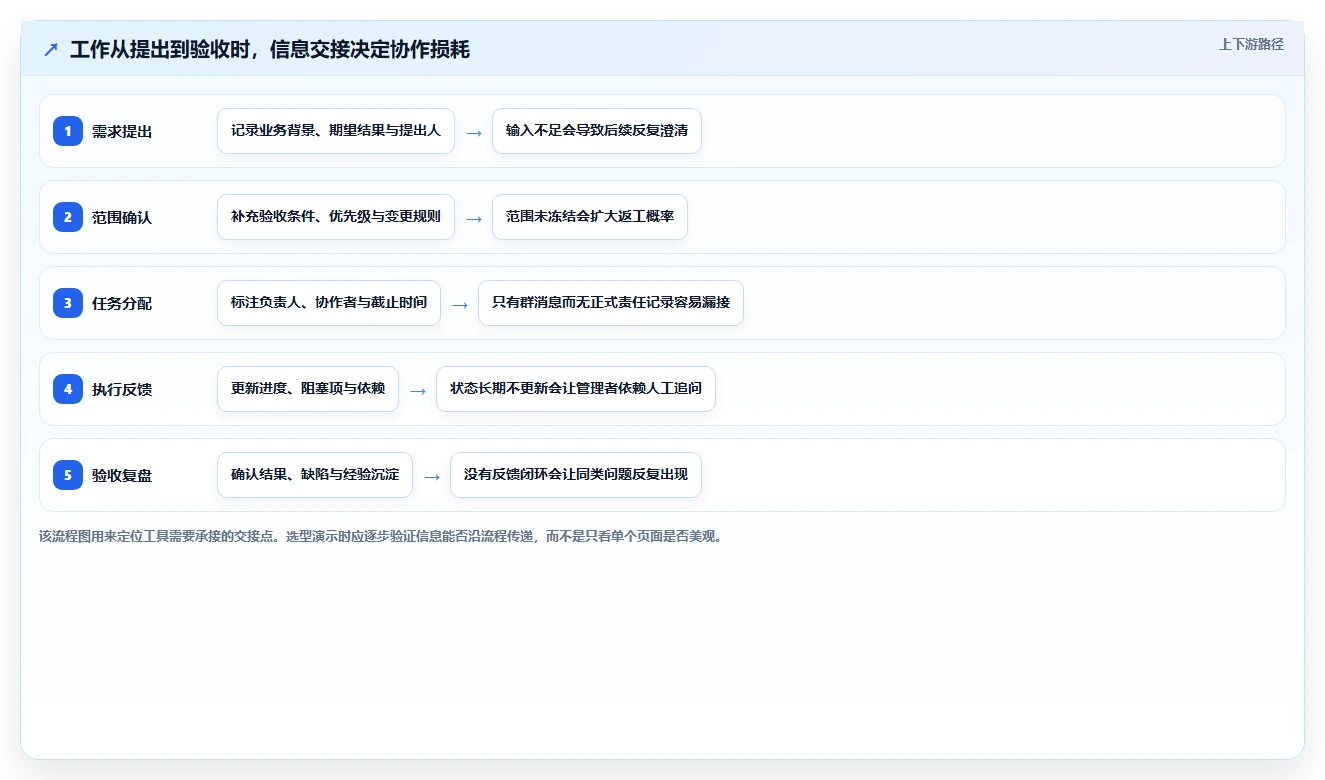Click the box 补充验收条件、优先级与变更规则

(x=336, y=217)
